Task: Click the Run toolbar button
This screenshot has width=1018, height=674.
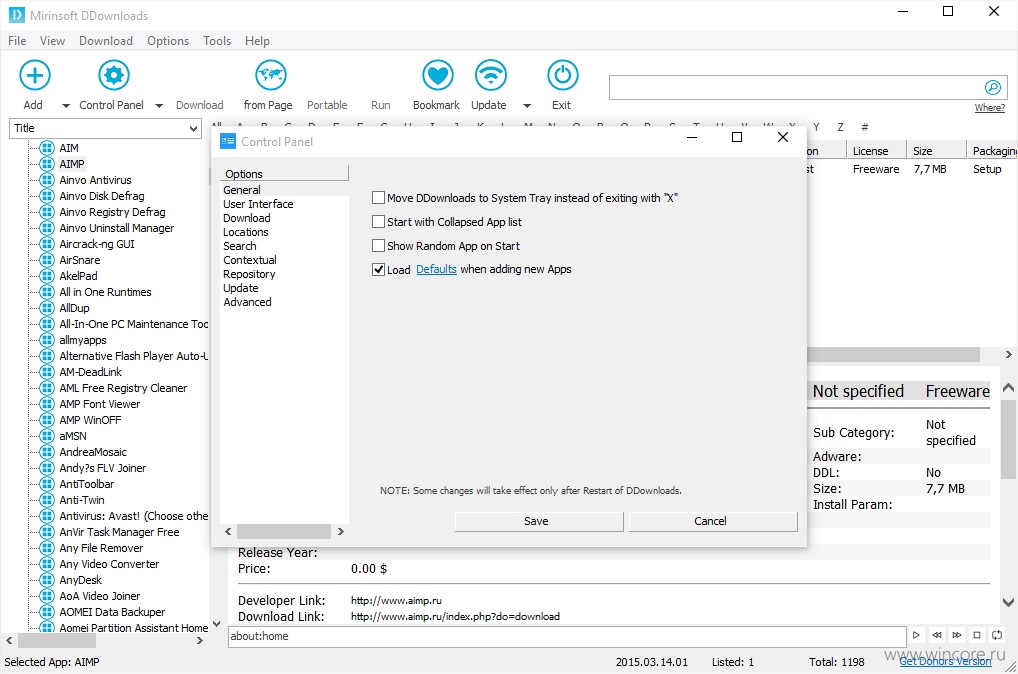Action: 380,105
